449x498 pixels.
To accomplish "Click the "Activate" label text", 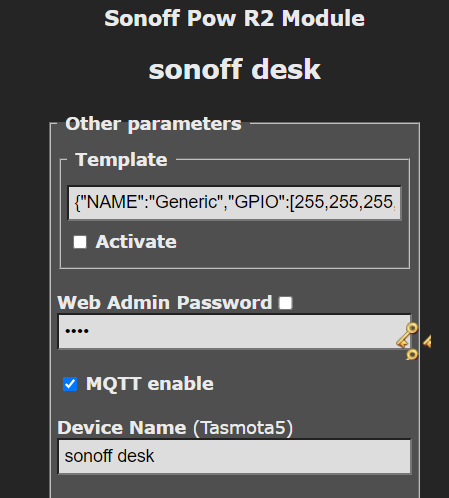I will pyautogui.click(x=136, y=242).
